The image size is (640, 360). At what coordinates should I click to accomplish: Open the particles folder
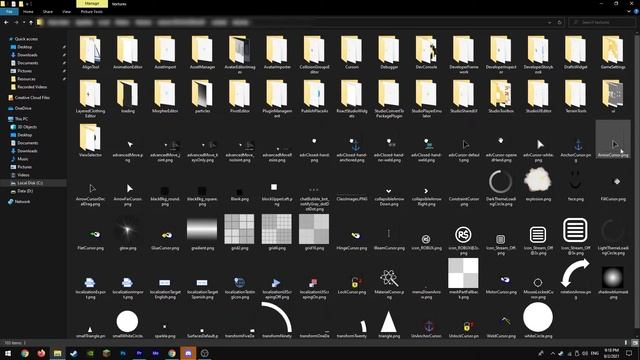[x=202, y=96]
